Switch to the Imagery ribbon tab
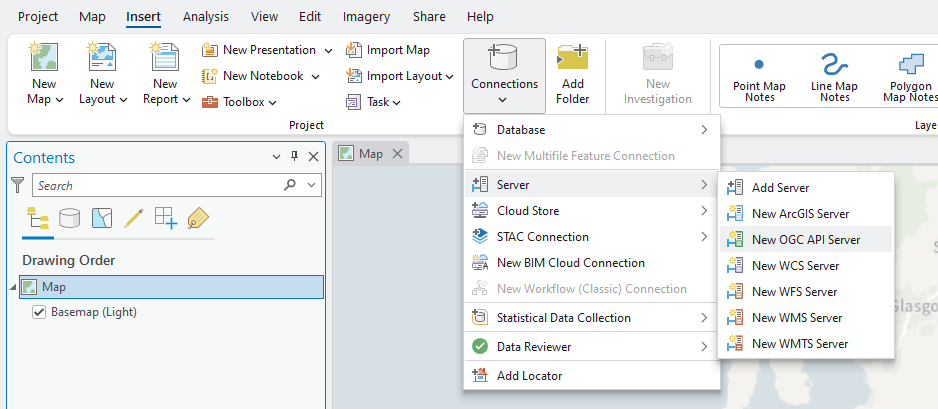This screenshot has height=409, width=938. (x=367, y=17)
